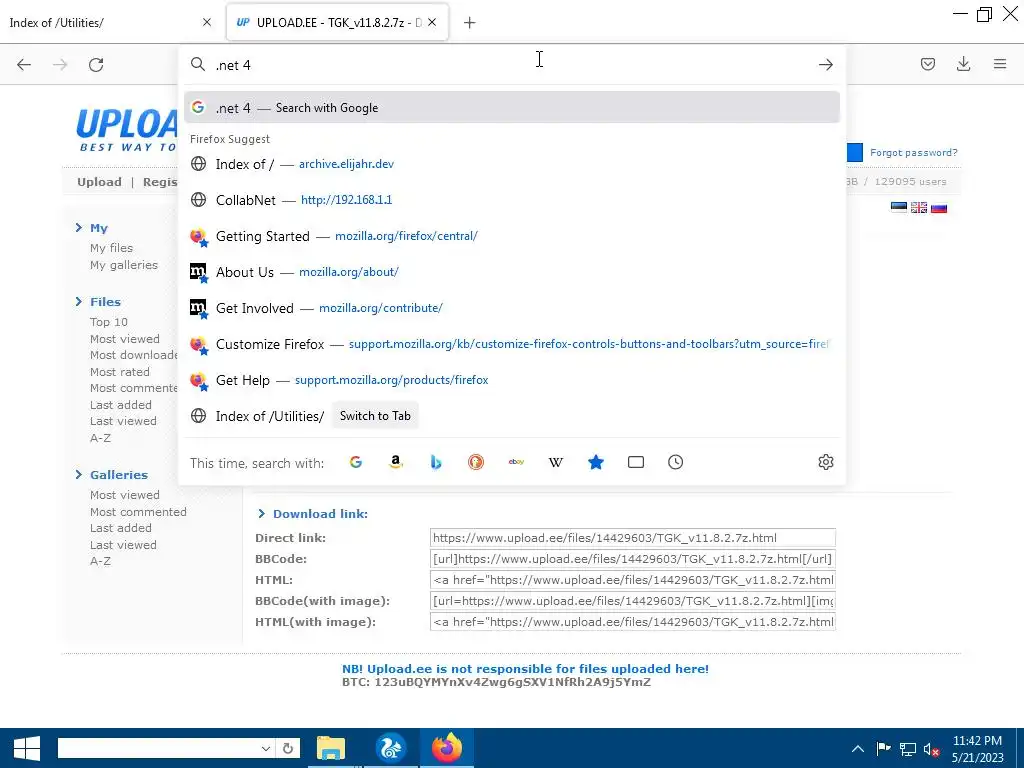This screenshot has width=1024, height=768.
Task: Open the Firefox hamburger menu
Action: (1000, 64)
